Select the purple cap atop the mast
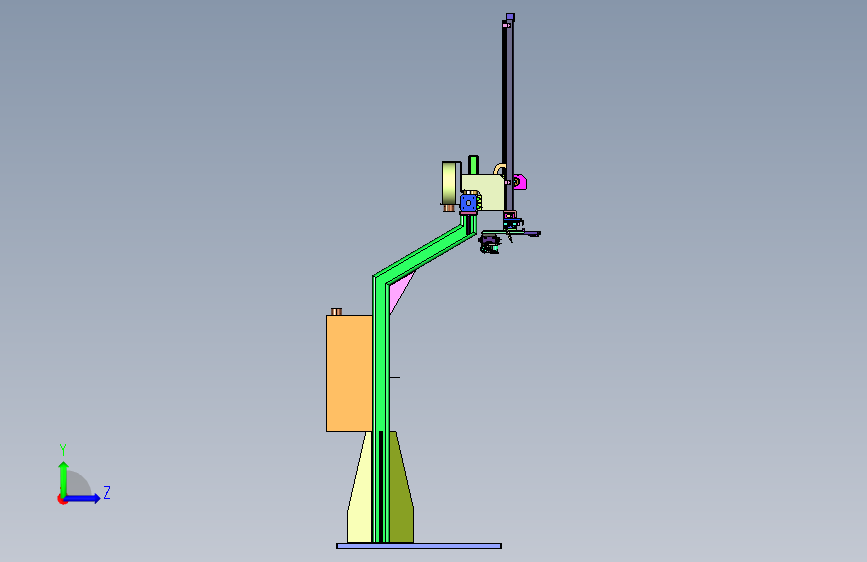 [510, 18]
